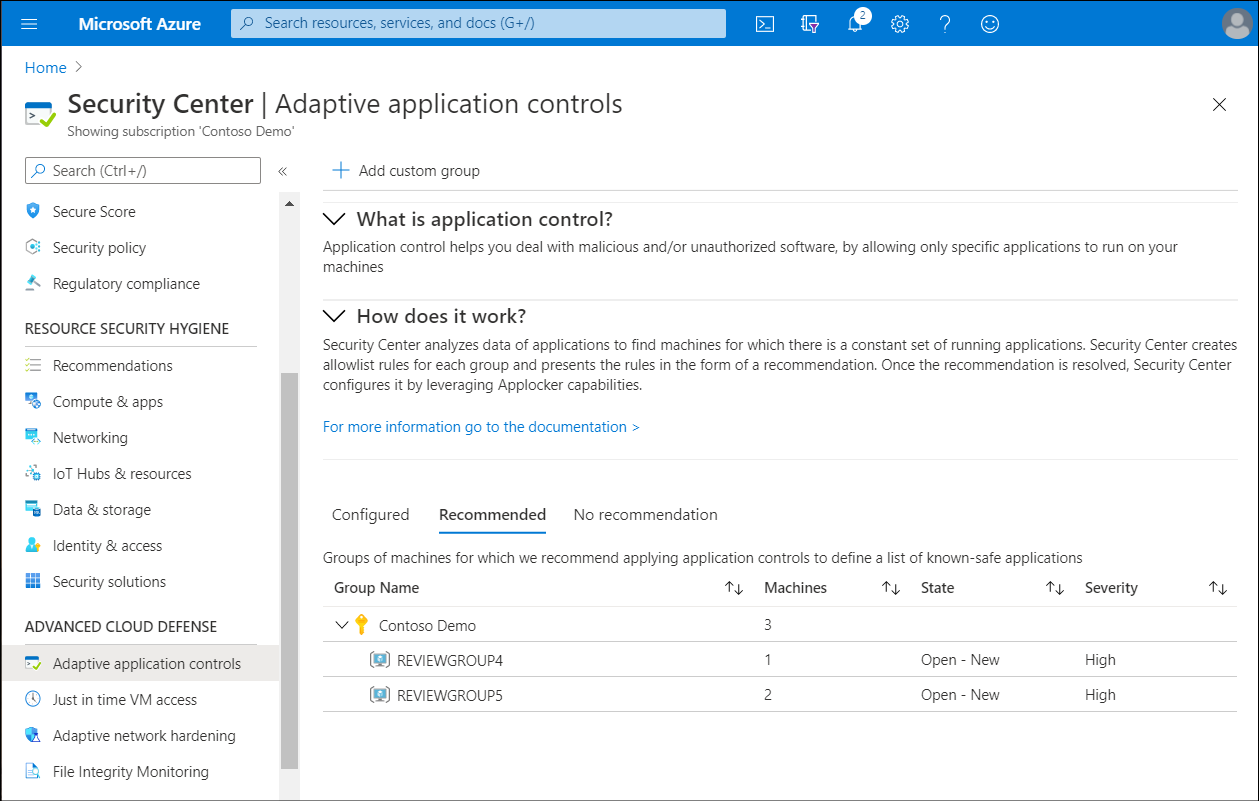1259x801 pixels.
Task: Open Adaptive application controls menu item
Action: 140,663
